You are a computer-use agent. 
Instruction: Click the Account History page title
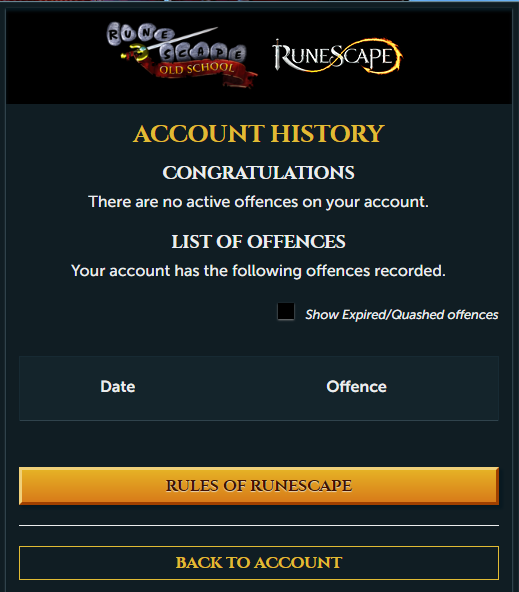tap(259, 134)
